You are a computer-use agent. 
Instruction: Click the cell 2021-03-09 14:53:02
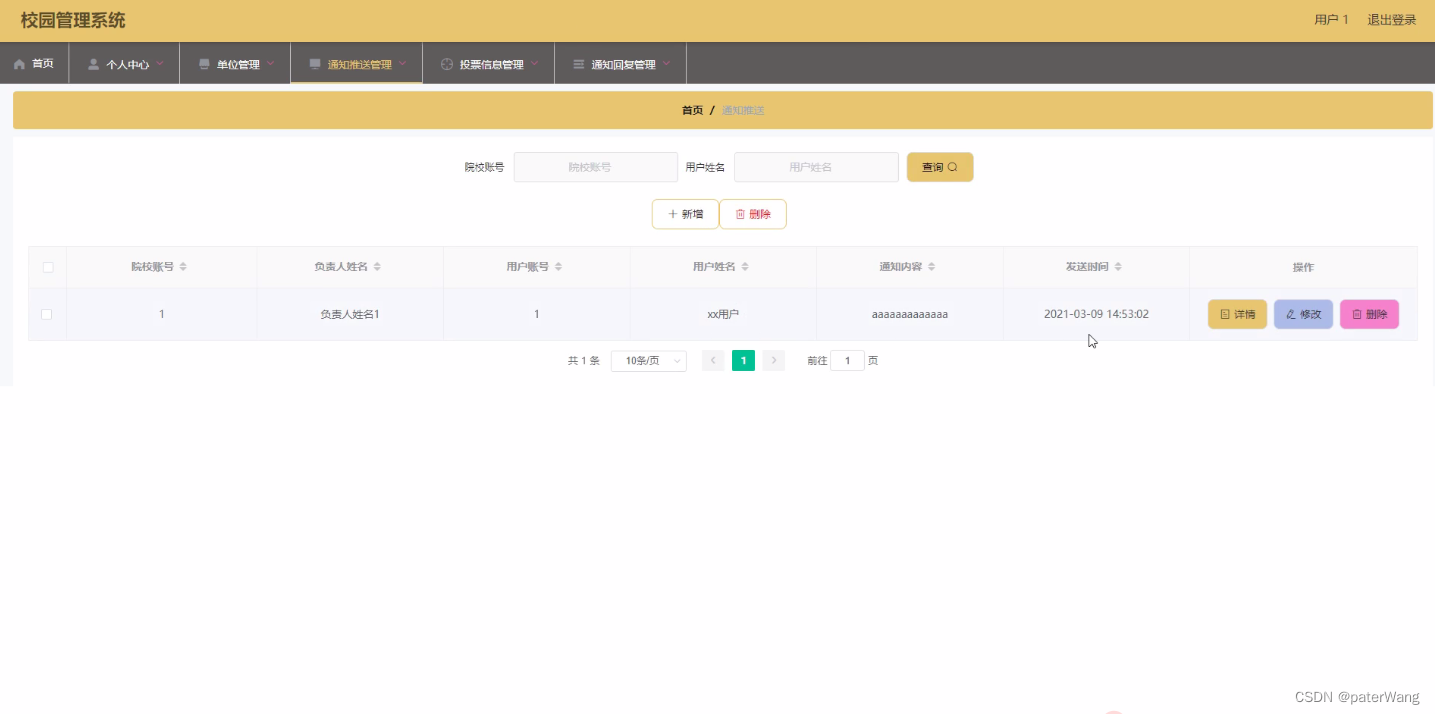1096,314
